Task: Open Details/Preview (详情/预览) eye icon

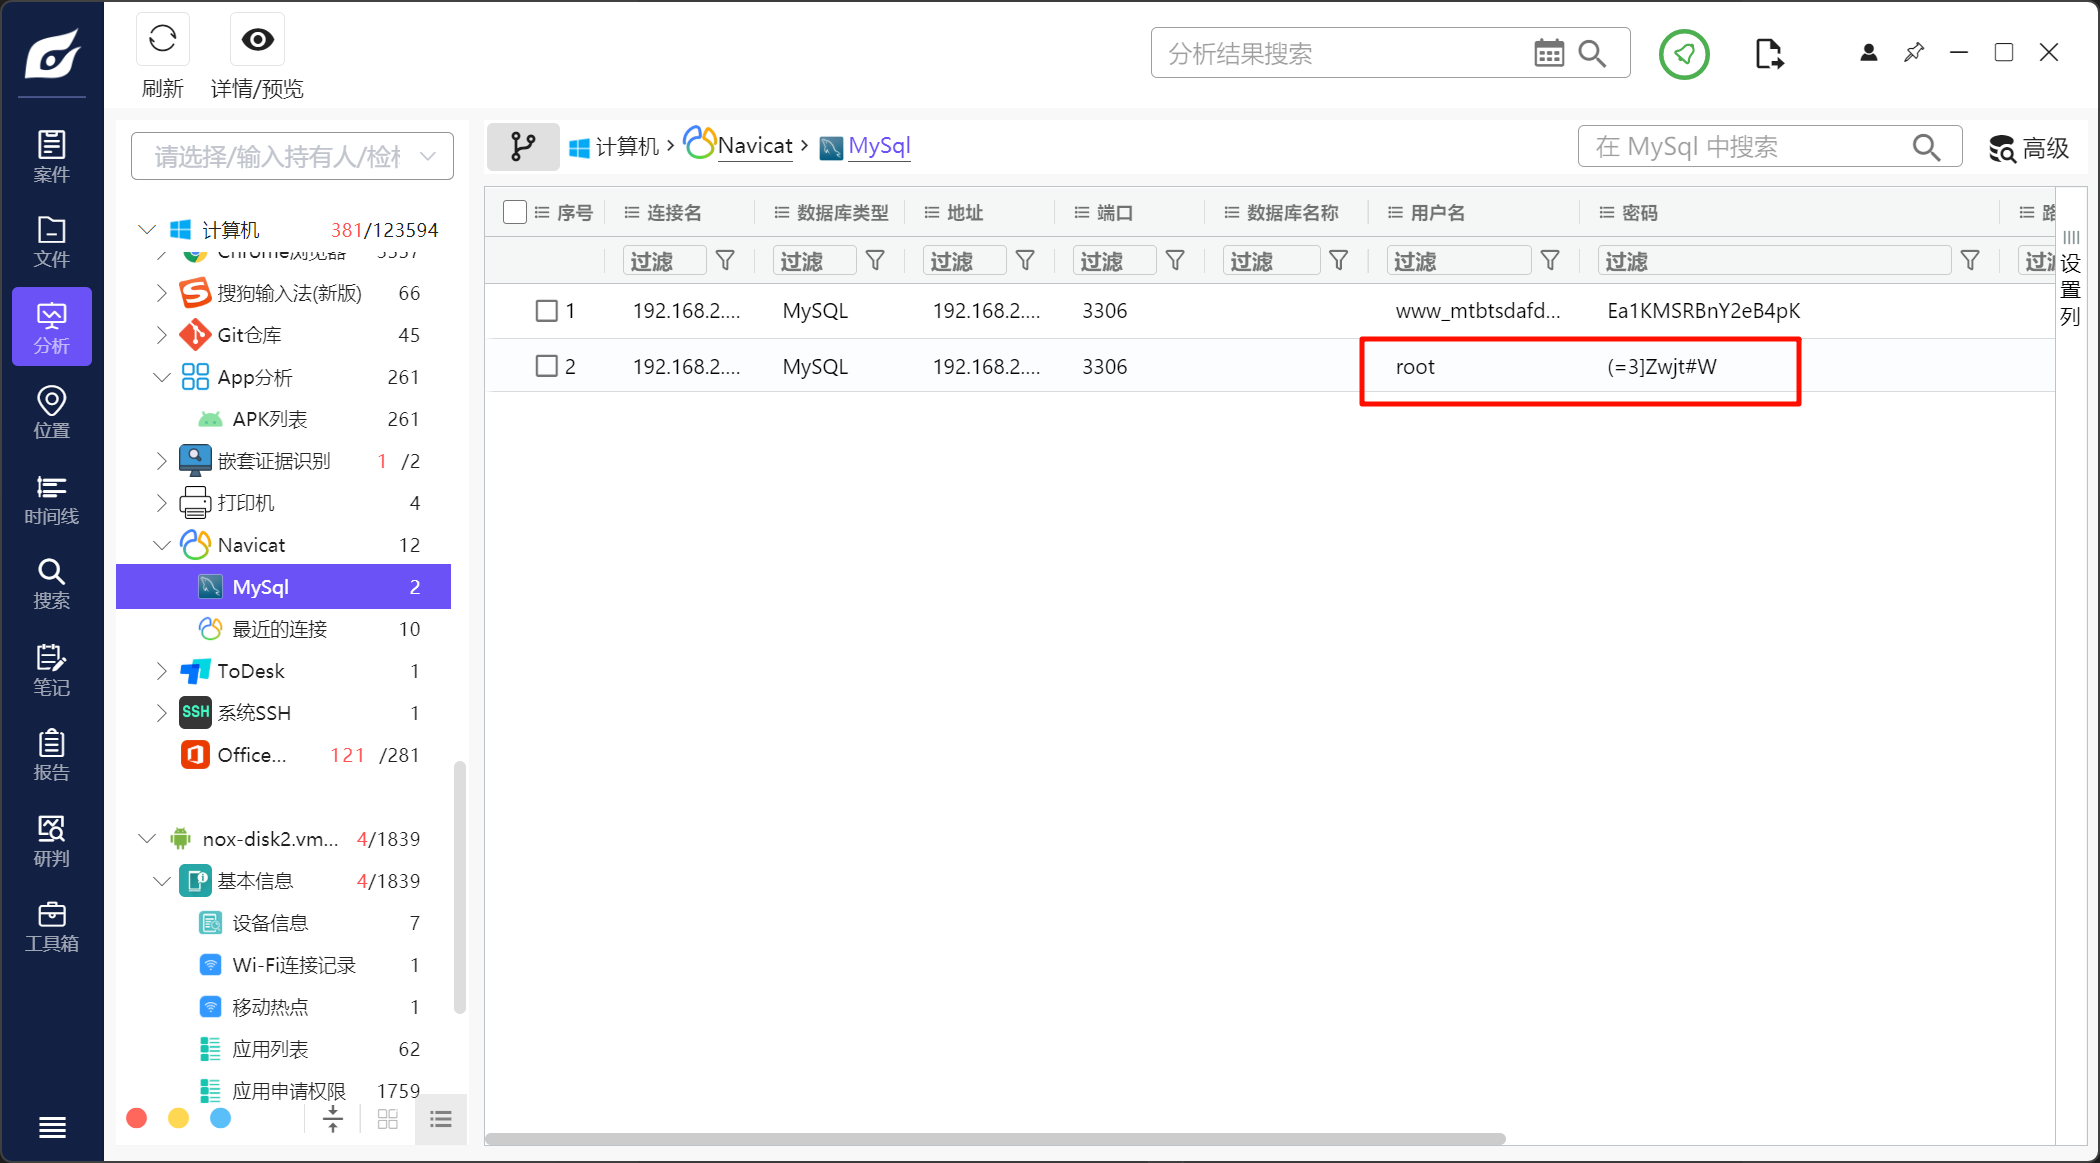Action: pos(257,40)
